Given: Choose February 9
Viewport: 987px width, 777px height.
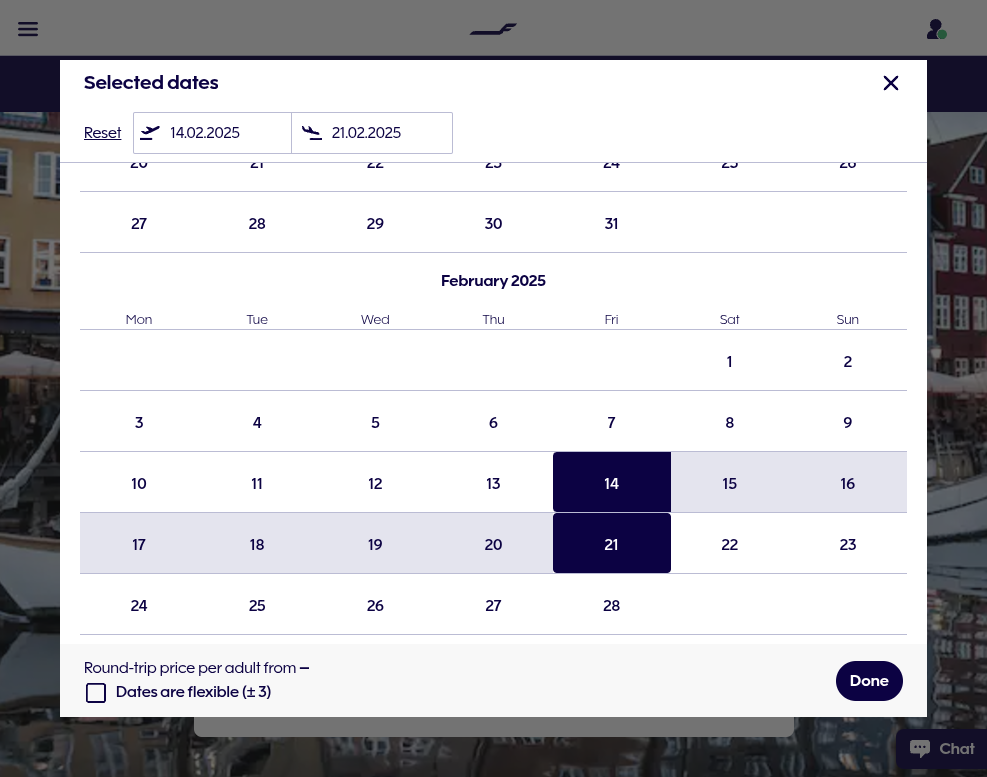Looking at the screenshot, I should [848, 423].
